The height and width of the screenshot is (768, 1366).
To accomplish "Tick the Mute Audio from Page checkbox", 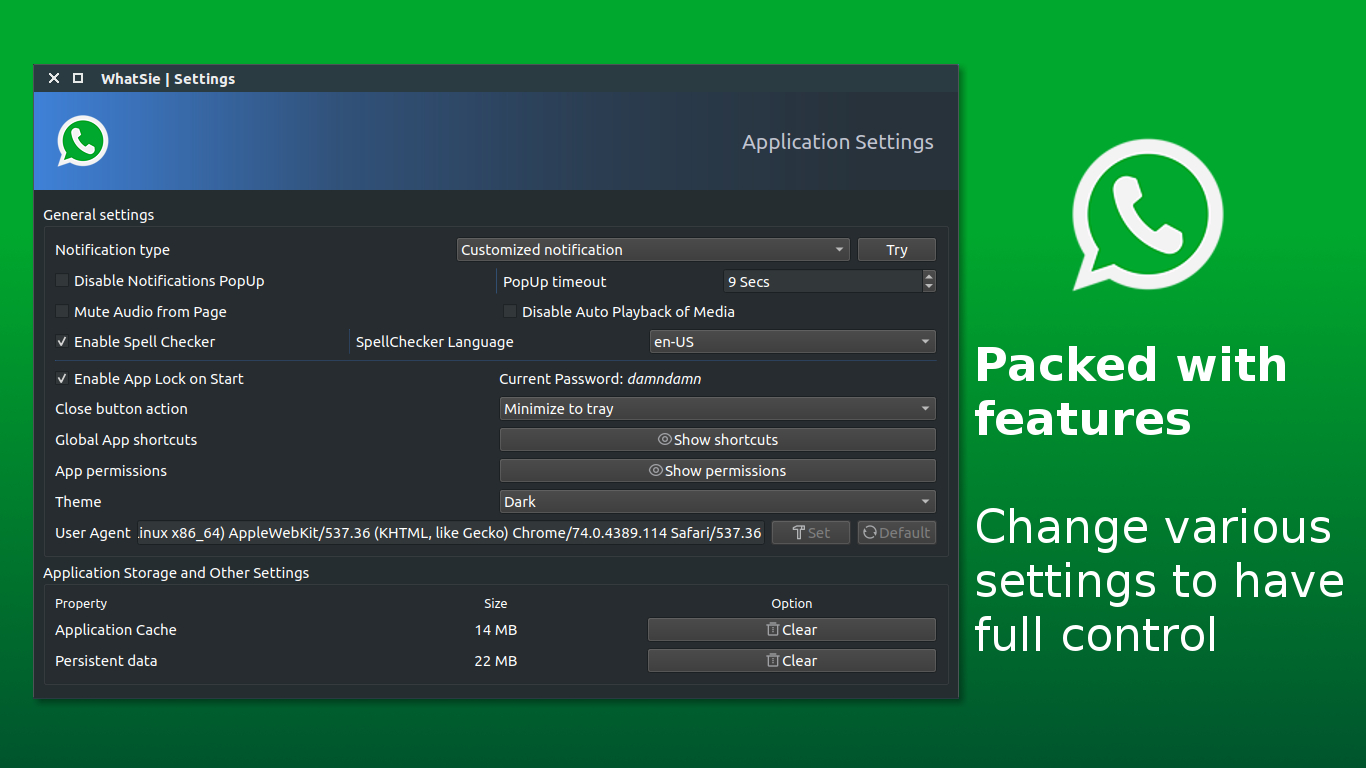I will [62, 312].
